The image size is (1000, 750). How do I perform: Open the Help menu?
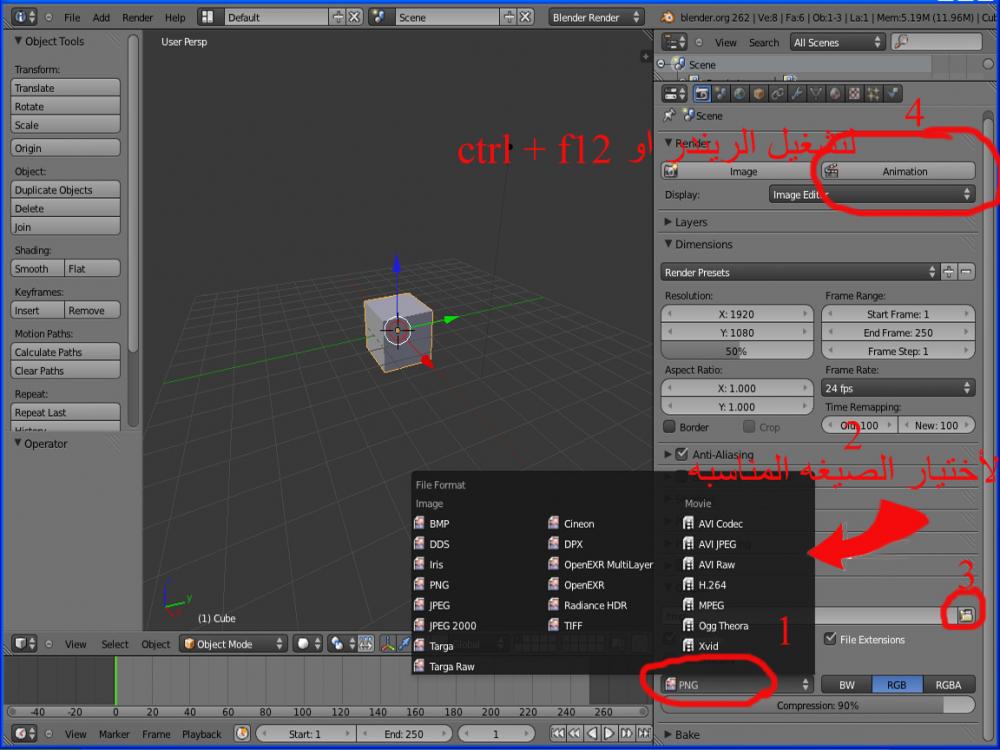(x=175, y=17)
